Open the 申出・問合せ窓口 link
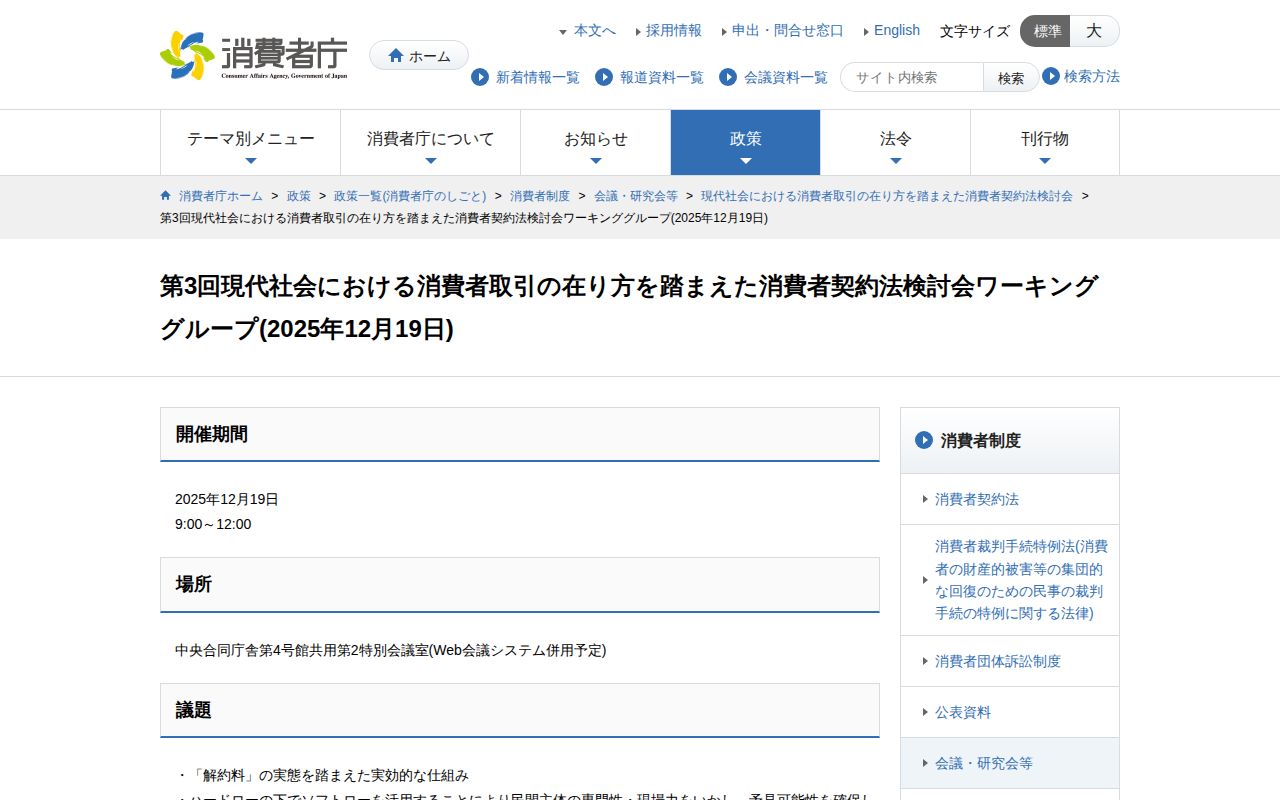Viewport: 1280px width, 800px height. [x=788, y=31]
